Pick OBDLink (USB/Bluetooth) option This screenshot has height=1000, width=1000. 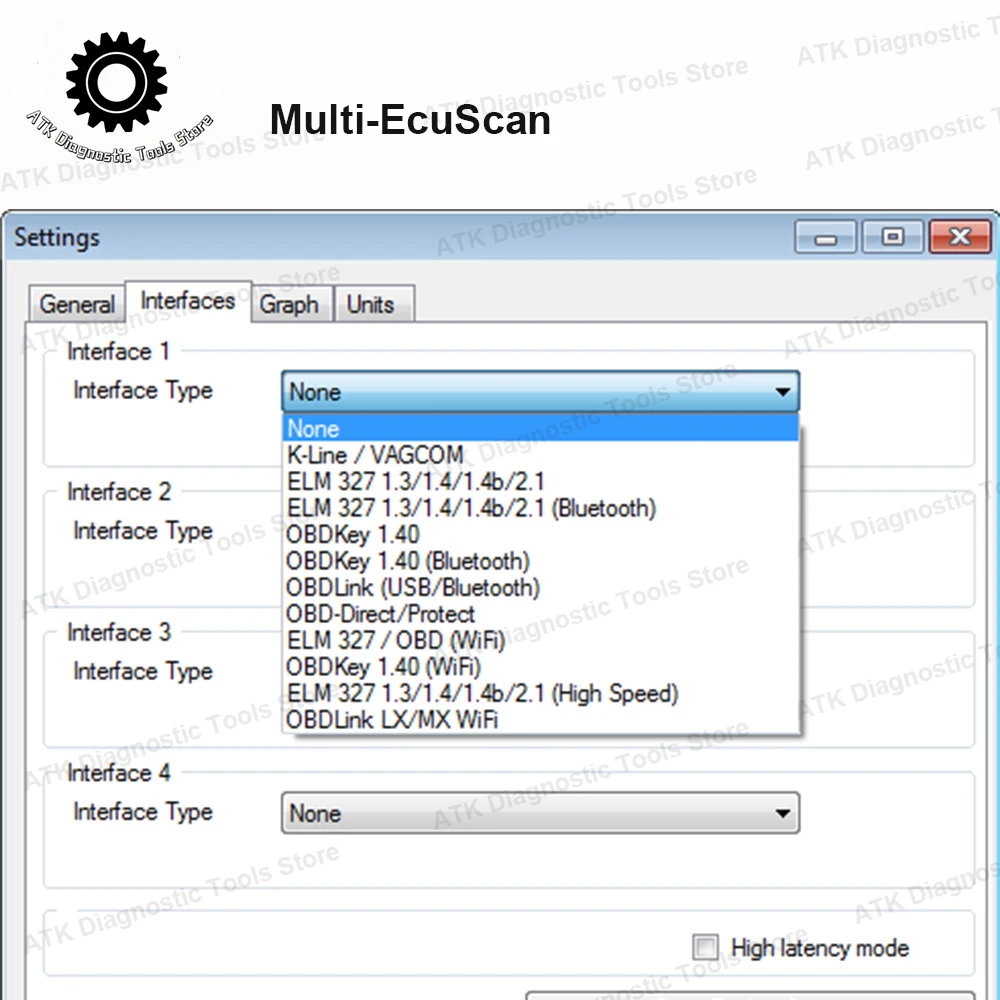pyautogui.click(x=540, y=587)
